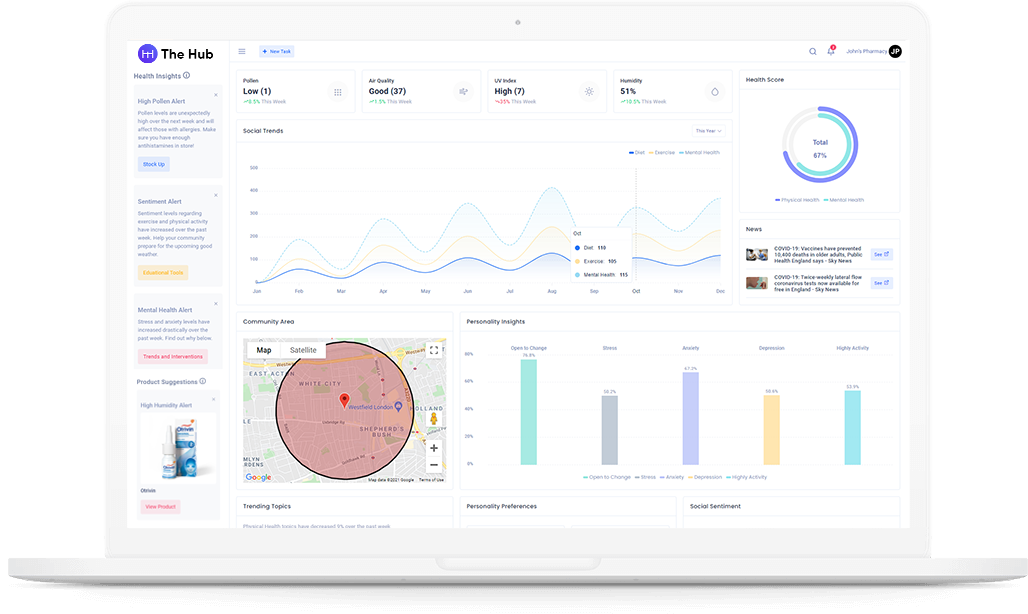Switch map to Satellite view
This screenshot has height=614, width=1028.
click(302, 350)
